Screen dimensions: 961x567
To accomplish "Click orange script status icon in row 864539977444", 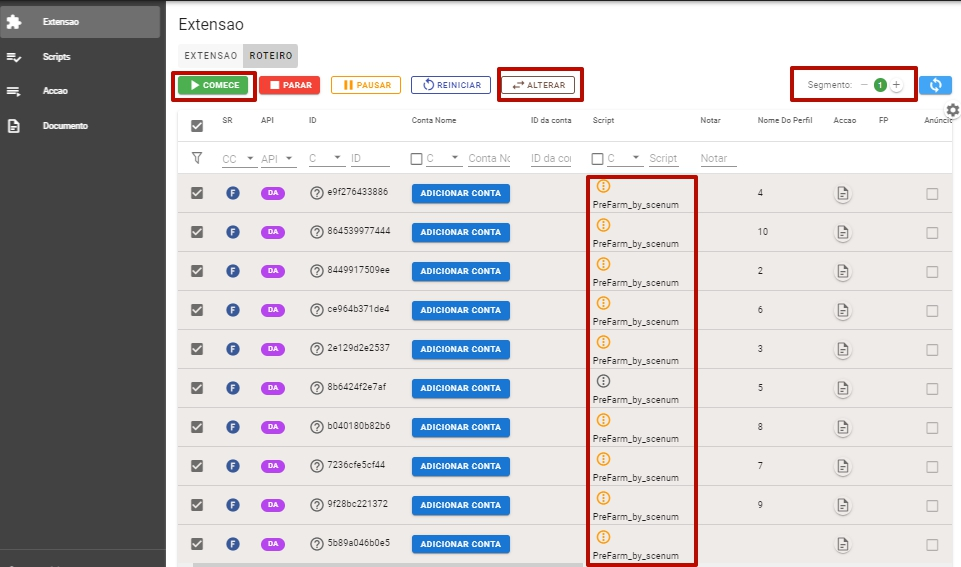I will coord(603,225).
